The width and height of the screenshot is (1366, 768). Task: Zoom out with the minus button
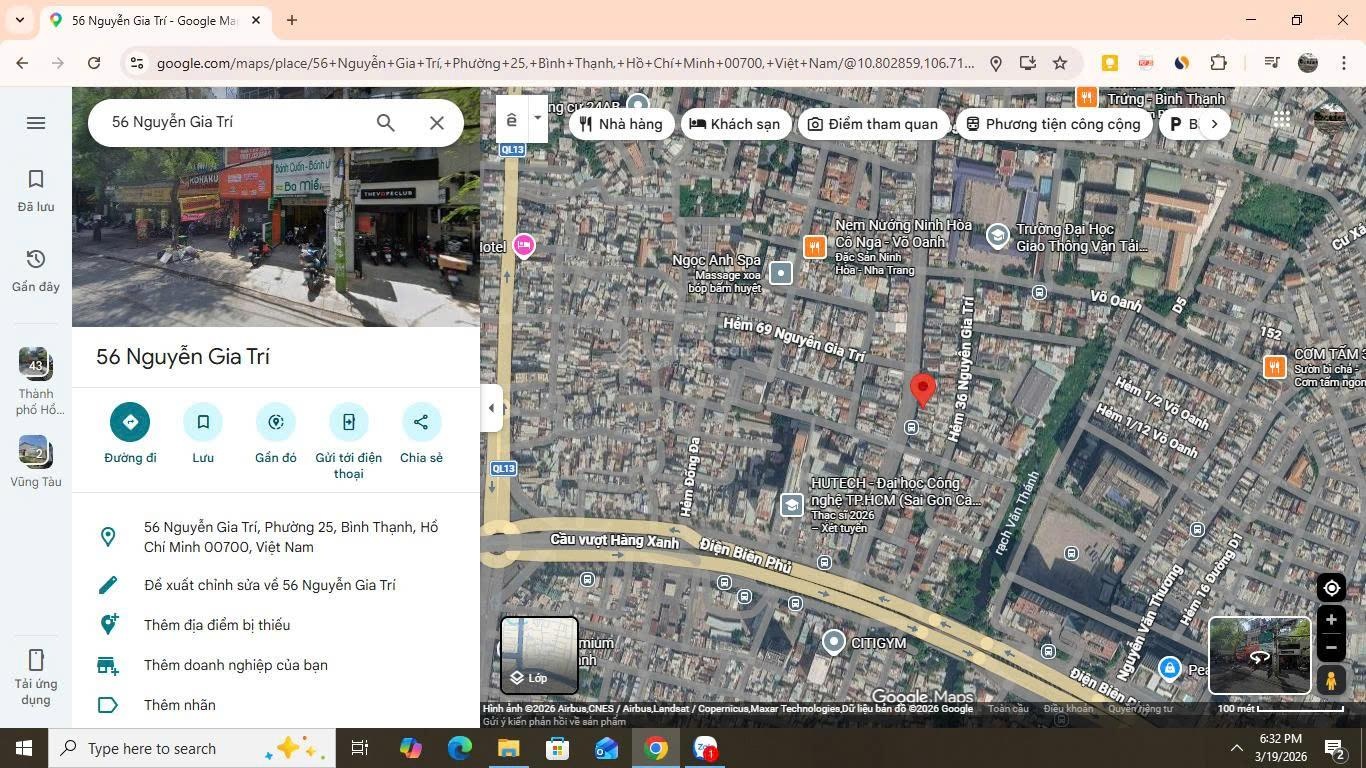pos(1331,648)
